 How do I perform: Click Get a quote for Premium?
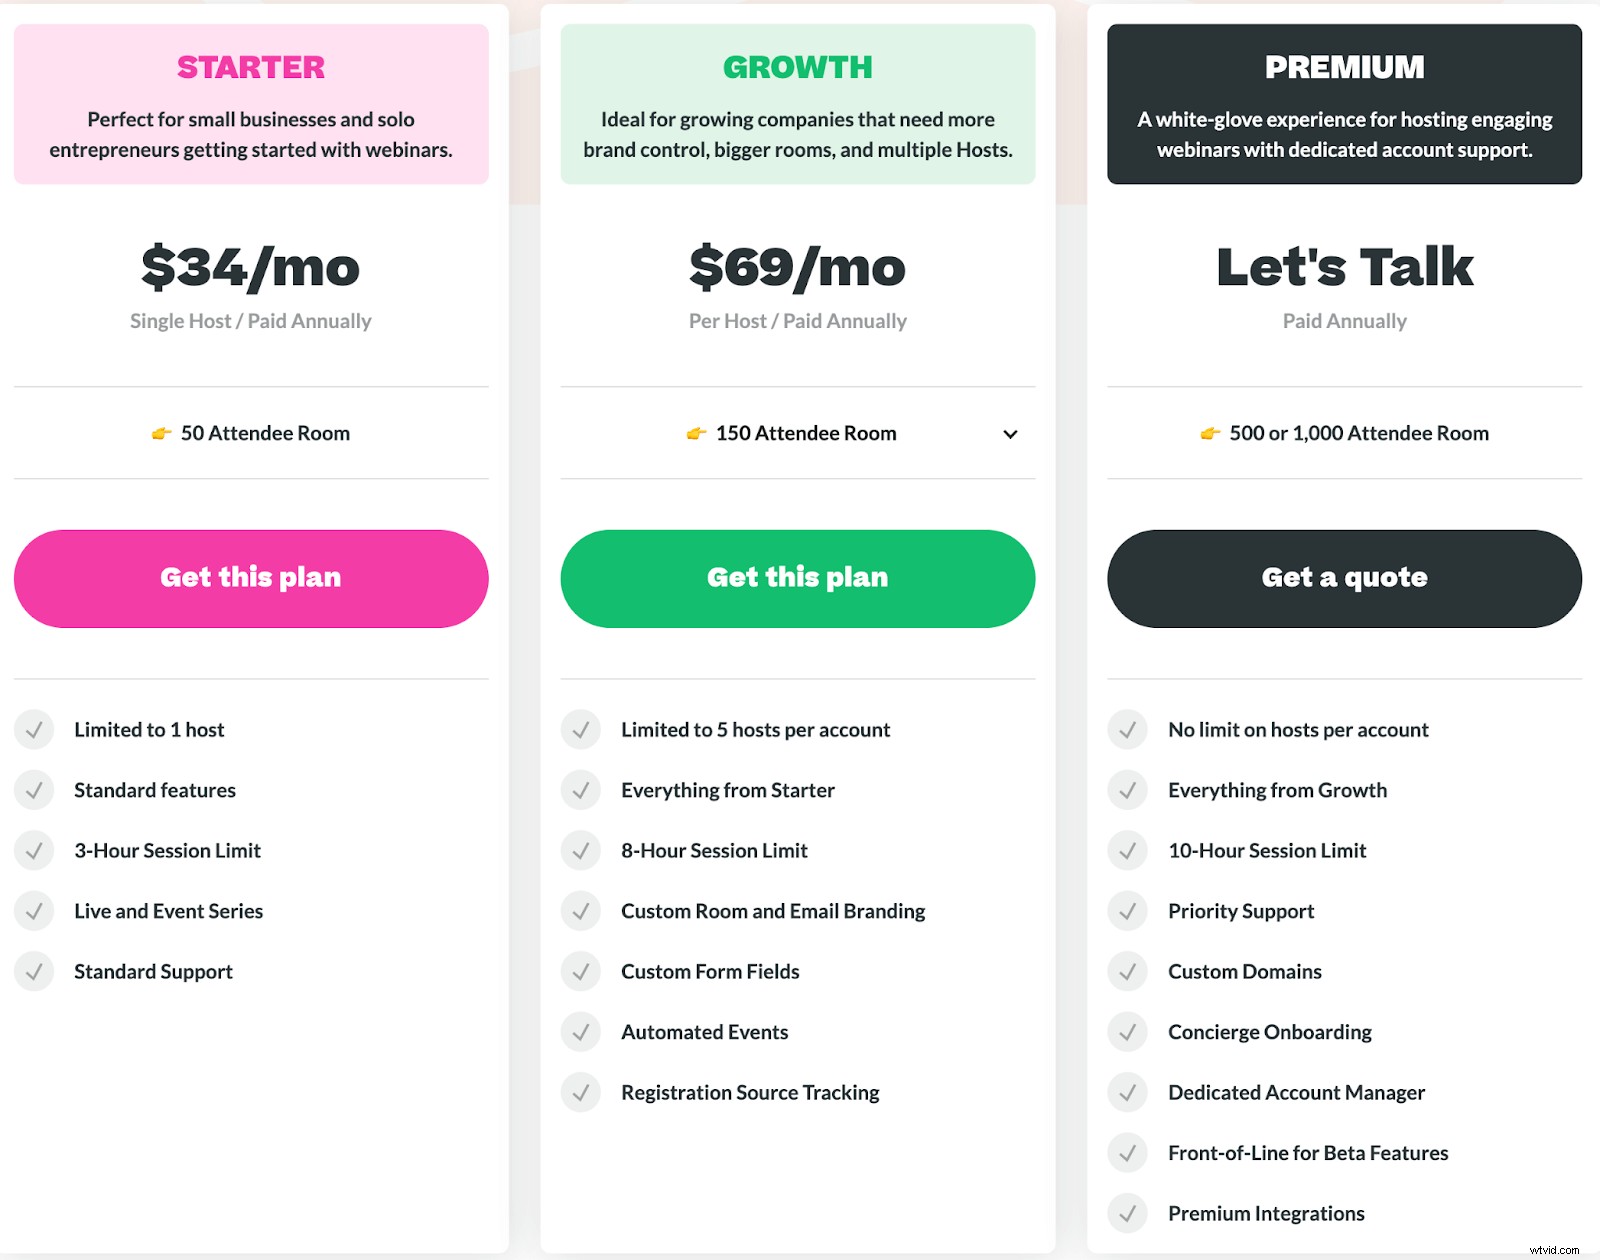1344,577
